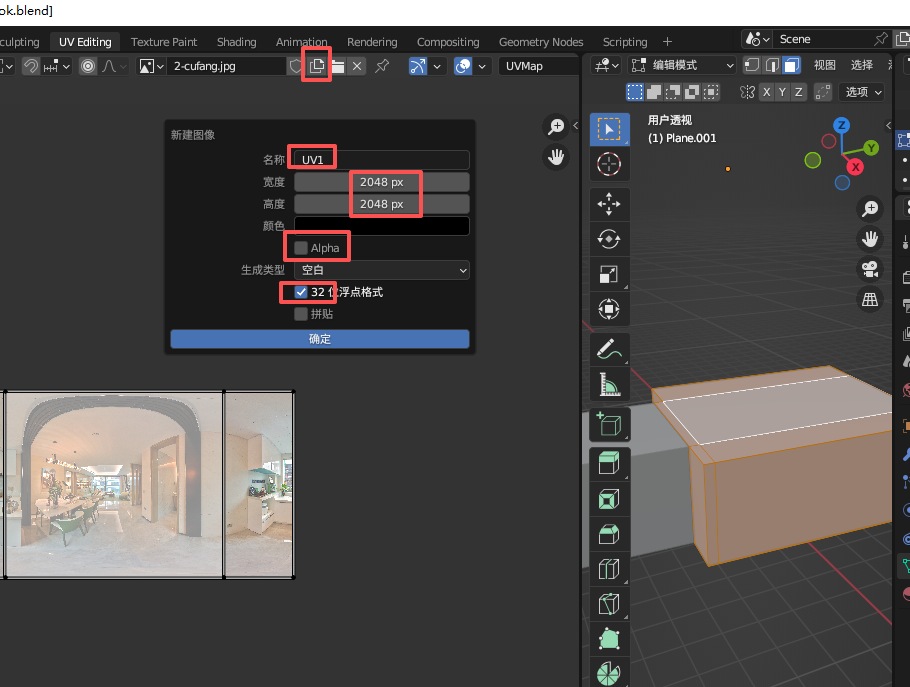
Task: Choose the Loop Cut tool
Action: [x=608, y=569]
